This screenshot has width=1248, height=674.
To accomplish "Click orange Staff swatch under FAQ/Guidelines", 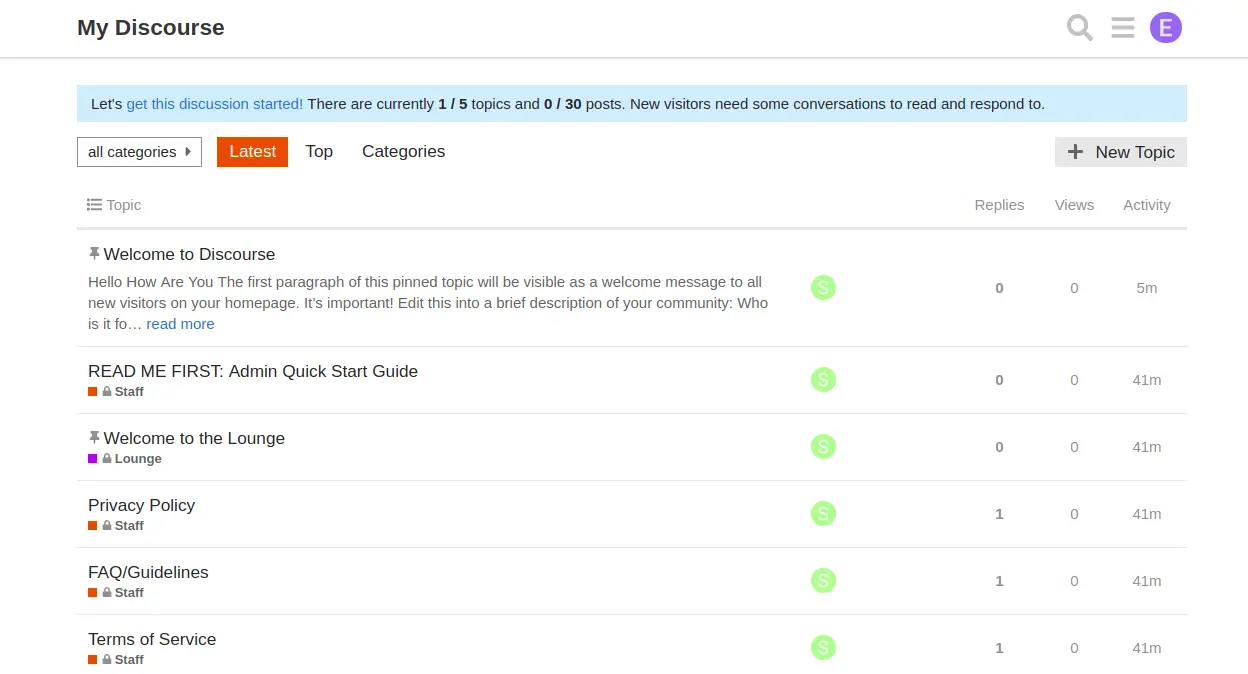I will [x=93, y=593].
